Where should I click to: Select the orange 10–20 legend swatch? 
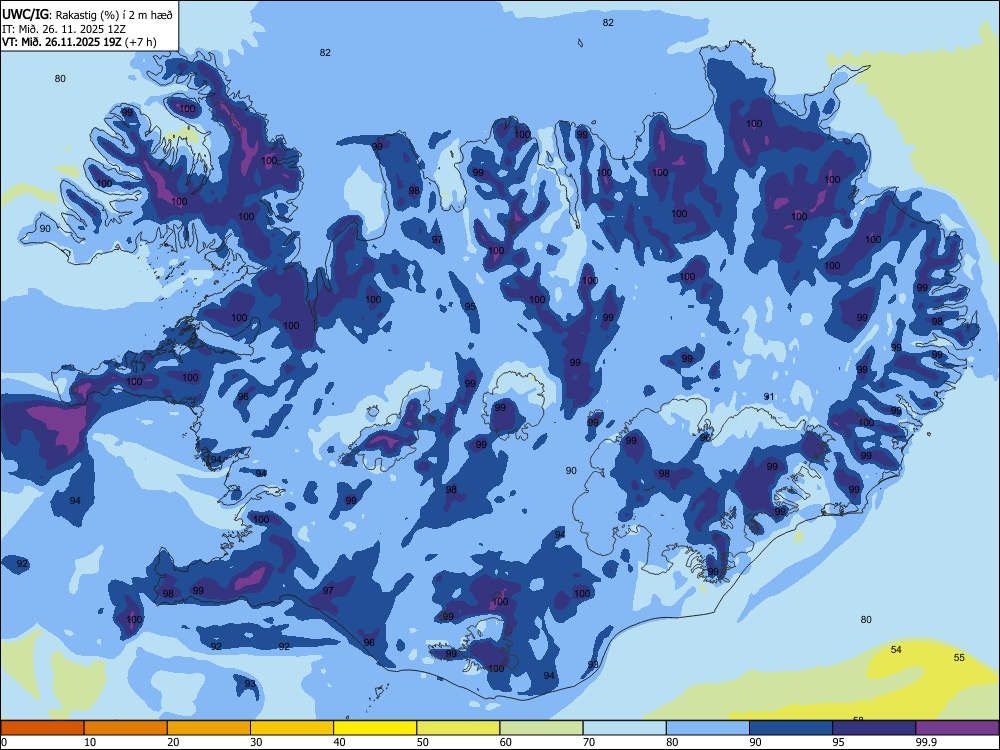pos(126,728)
